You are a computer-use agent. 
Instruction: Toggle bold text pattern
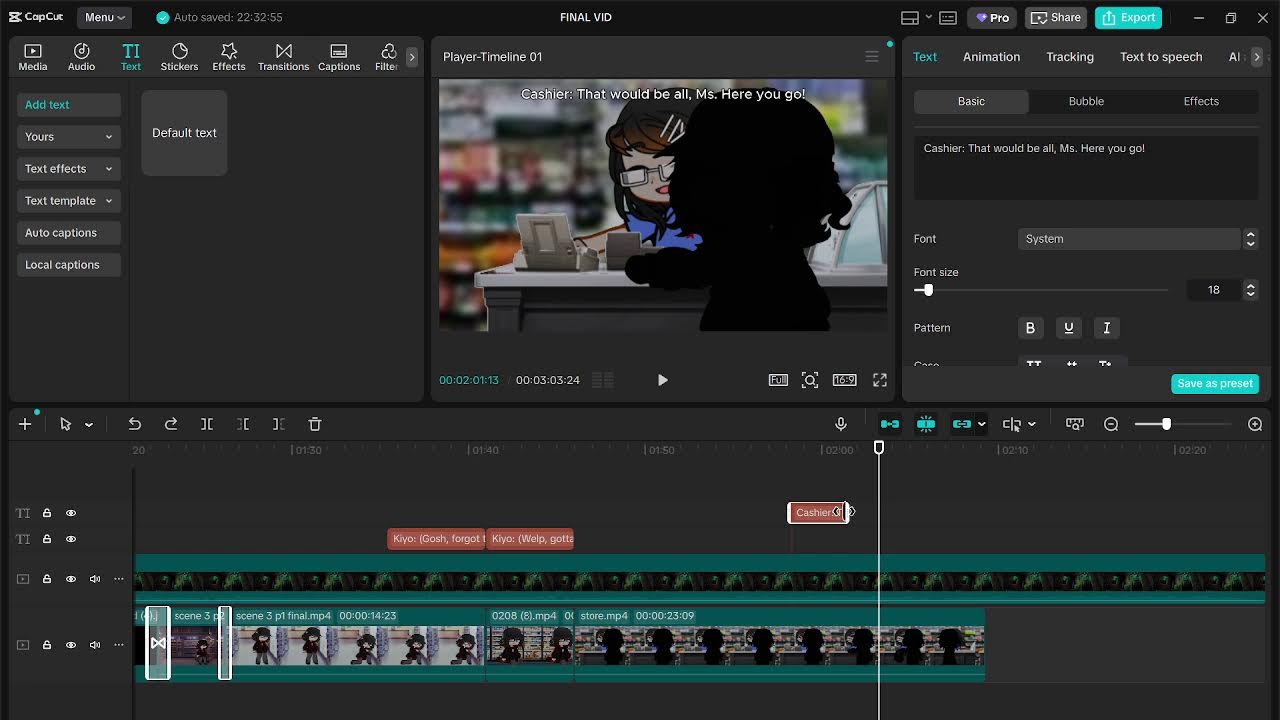pos(1030,328)
